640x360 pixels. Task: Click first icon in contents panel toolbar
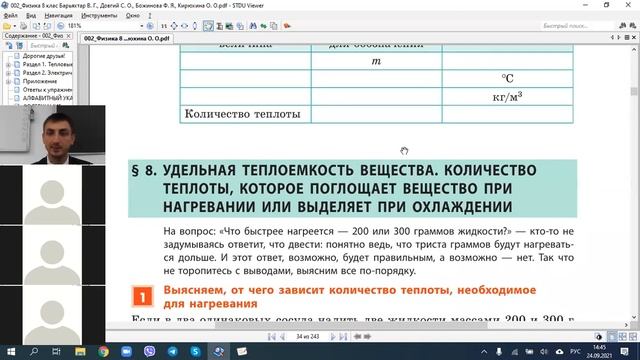[9, 46]
